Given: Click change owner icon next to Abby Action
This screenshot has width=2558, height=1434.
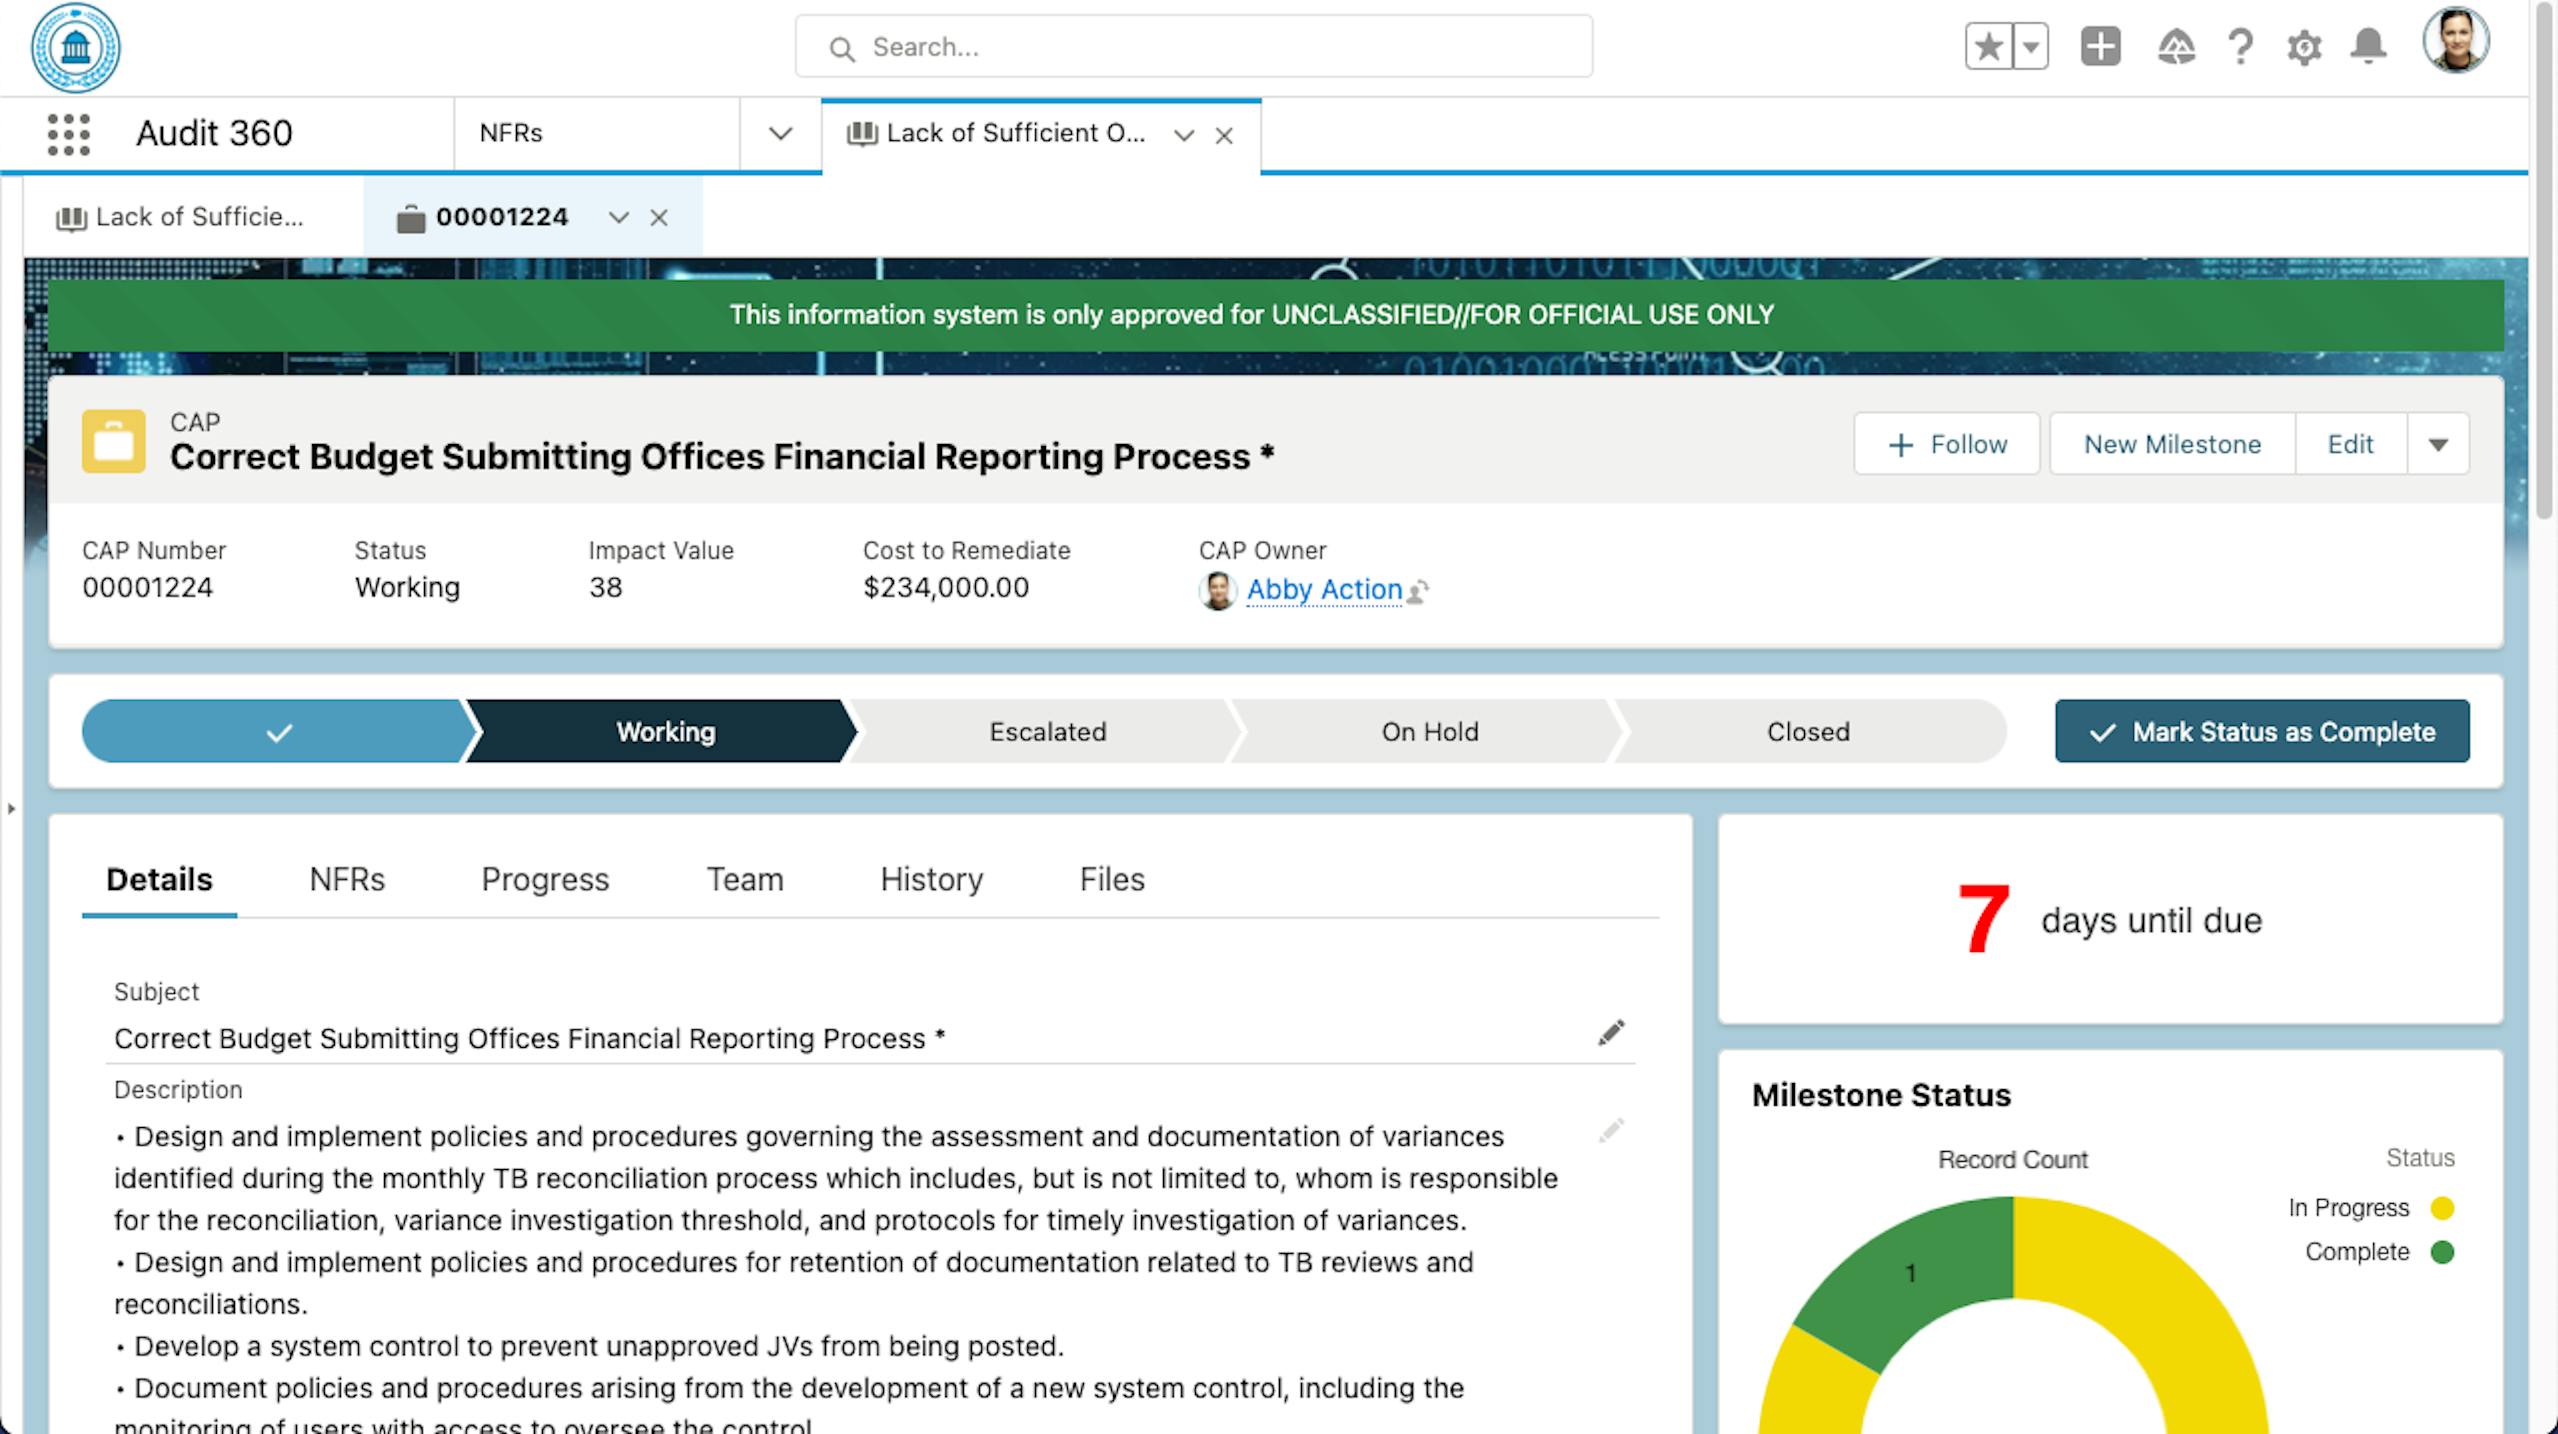Looking at the screenshot, I should point(1418,592).
